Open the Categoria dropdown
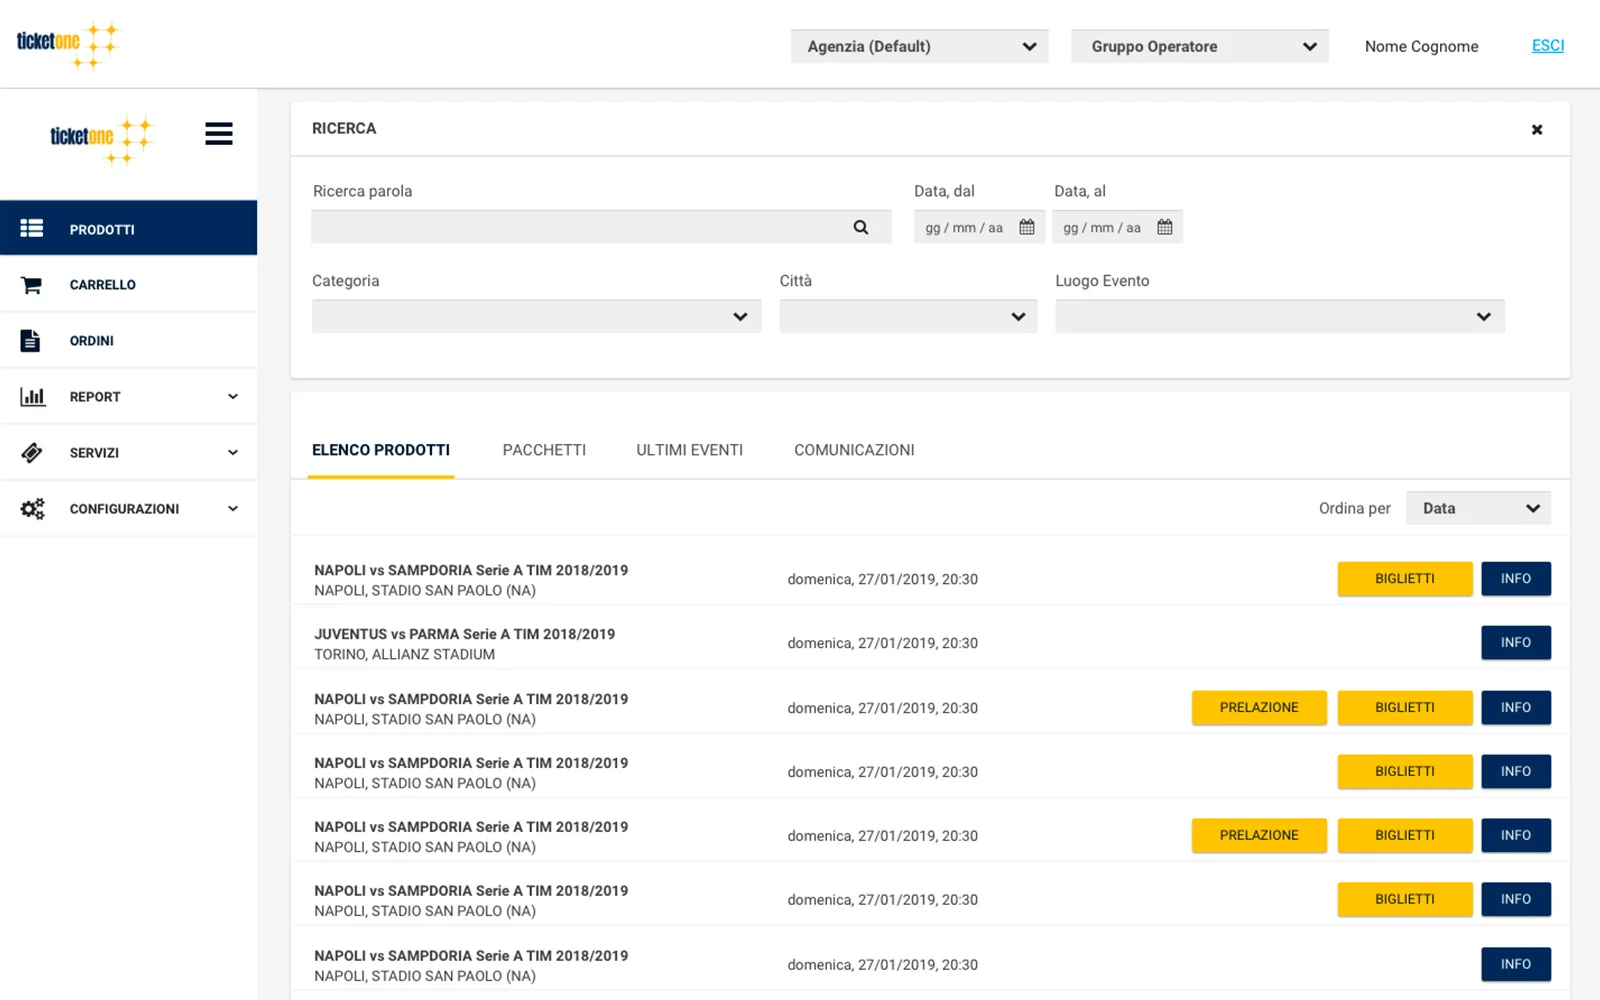Viewport: 1600px width, 1000px height. (536, 316)
